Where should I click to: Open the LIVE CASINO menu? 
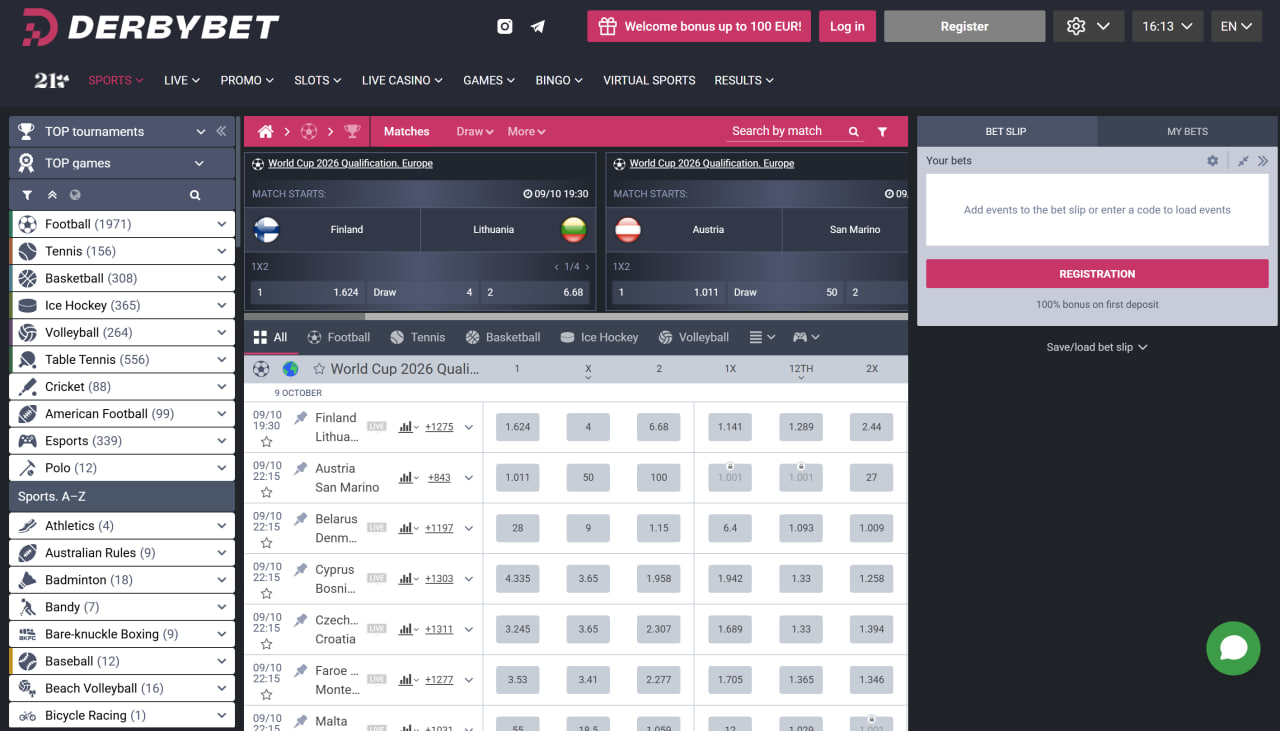[402, 80]
